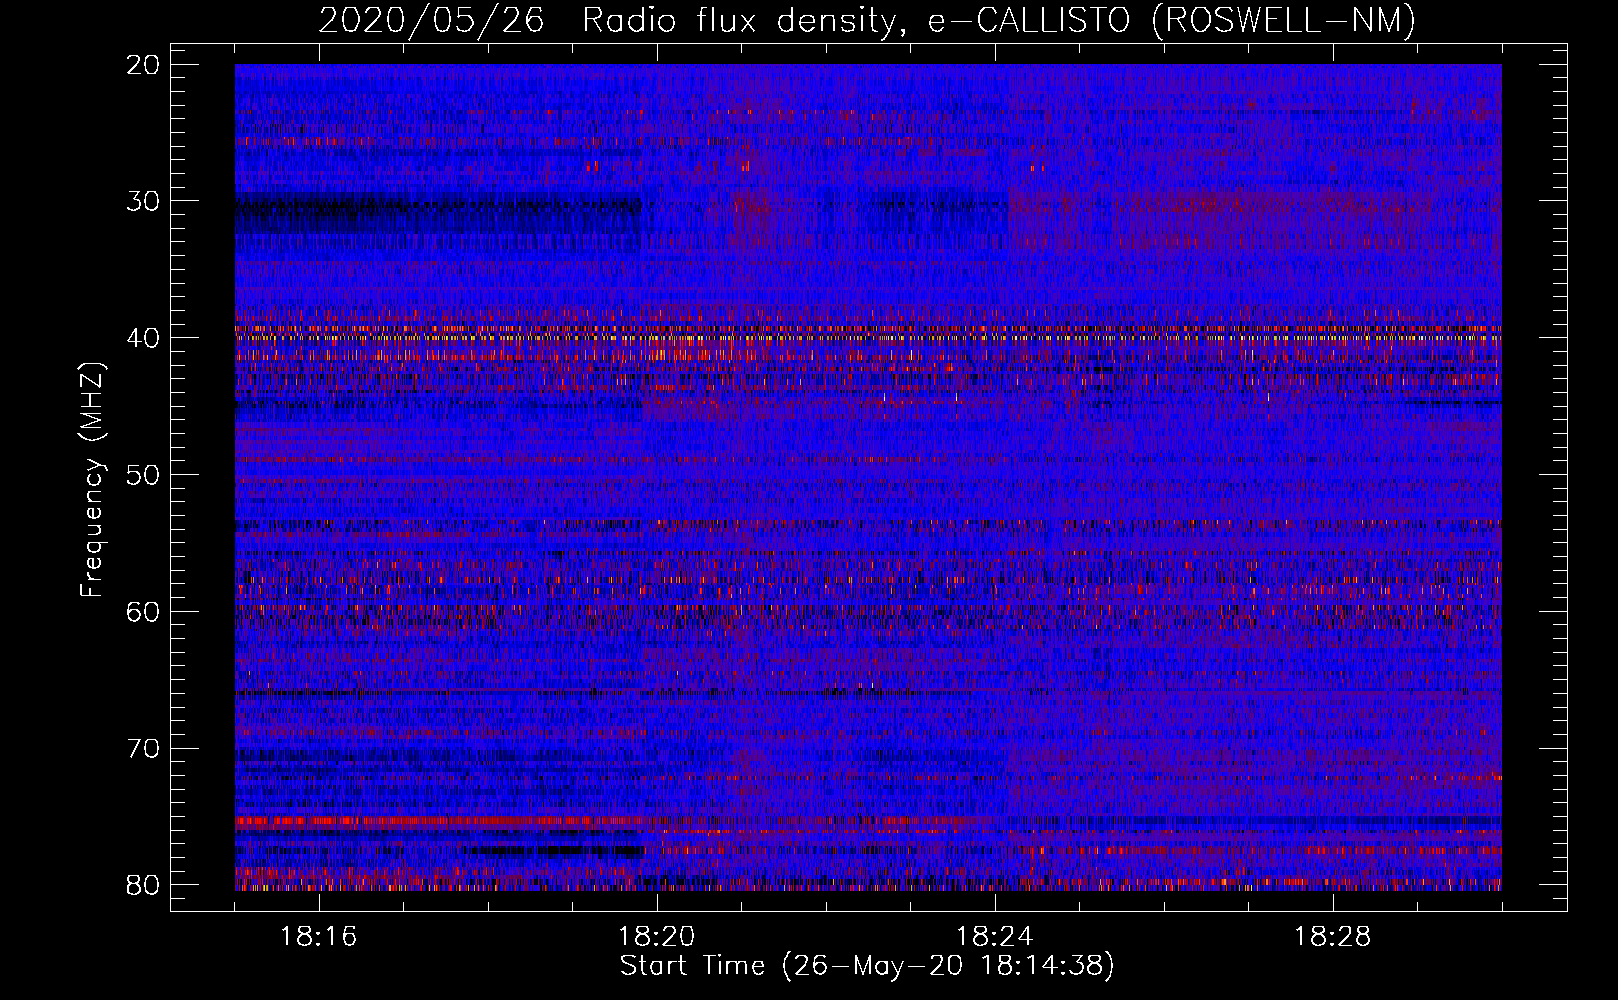This screenshot has height=1000, width=1618.
Task: Click the 50 frequency tick label
Action: [144, 475]
